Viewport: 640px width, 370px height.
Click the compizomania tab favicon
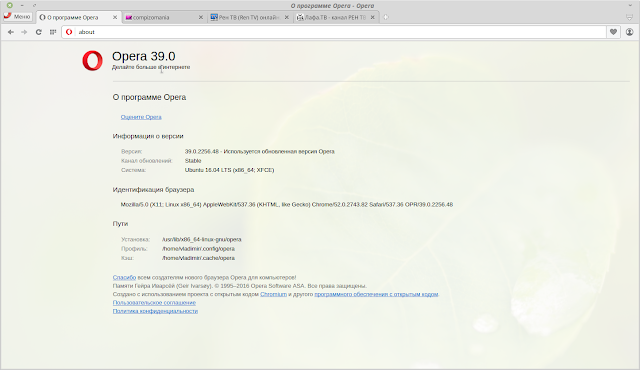129,18
